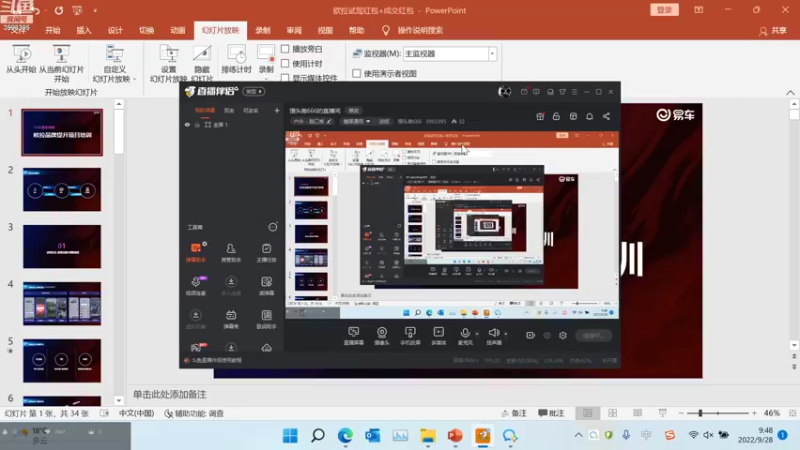
Task: Open custom slide show (自定义幻灯片放映) dropdown
Action: pyautogui.click(x=115, y=64)
